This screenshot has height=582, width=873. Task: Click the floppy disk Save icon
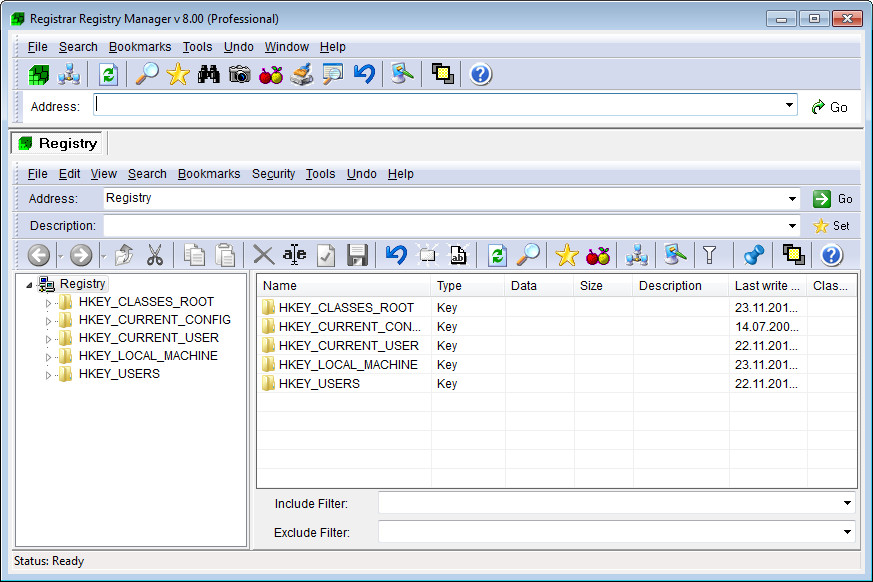(357, 256)
